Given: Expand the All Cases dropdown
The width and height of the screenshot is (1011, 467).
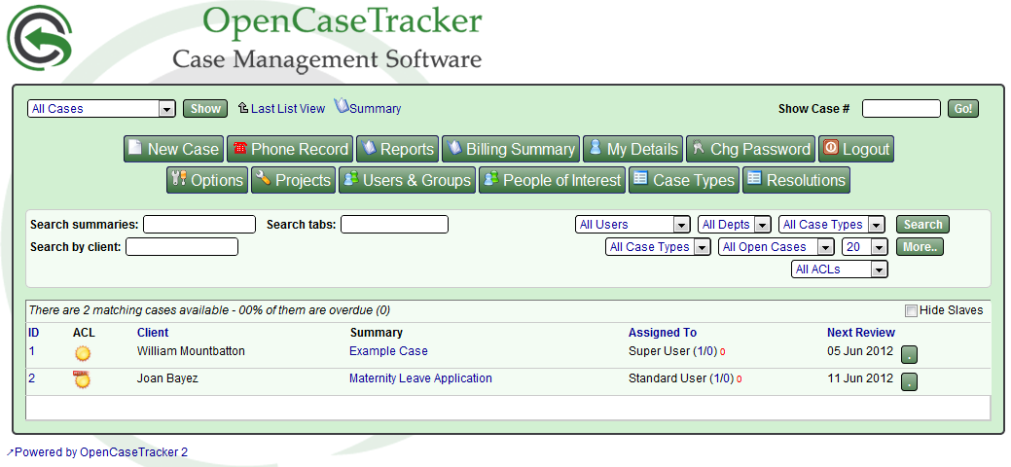Looking at the screenshot, I should (101, 109).
